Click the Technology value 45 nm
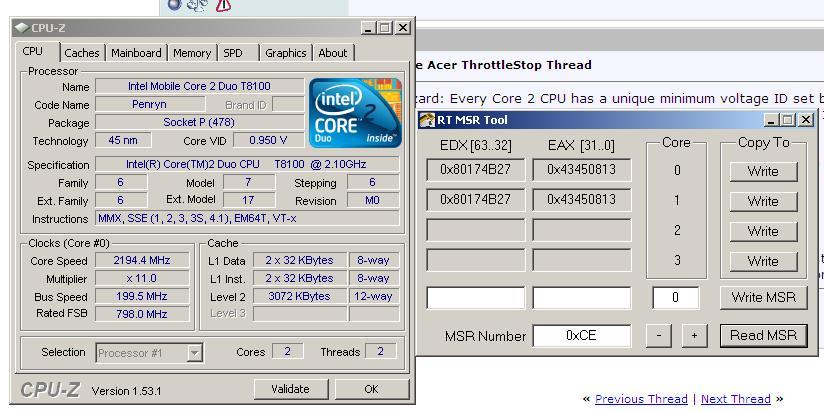The width and height of the screenshot is (824, 411). point(123,140)
